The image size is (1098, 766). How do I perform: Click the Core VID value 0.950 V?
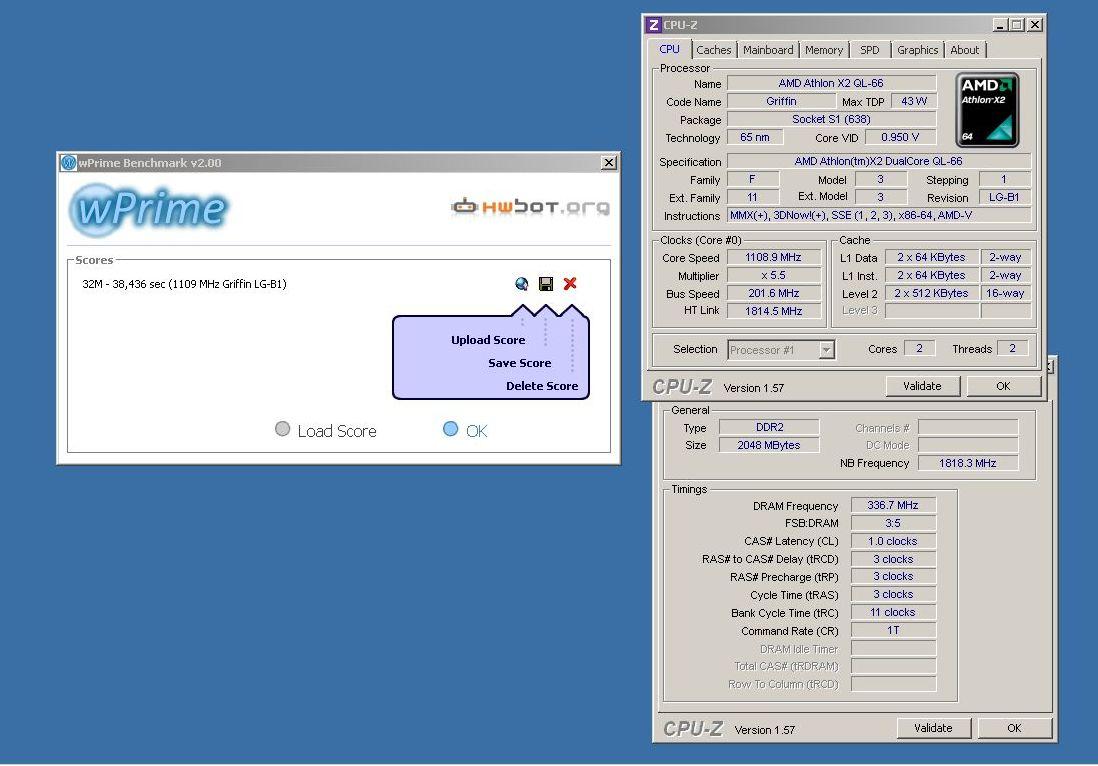coord(901,137)
